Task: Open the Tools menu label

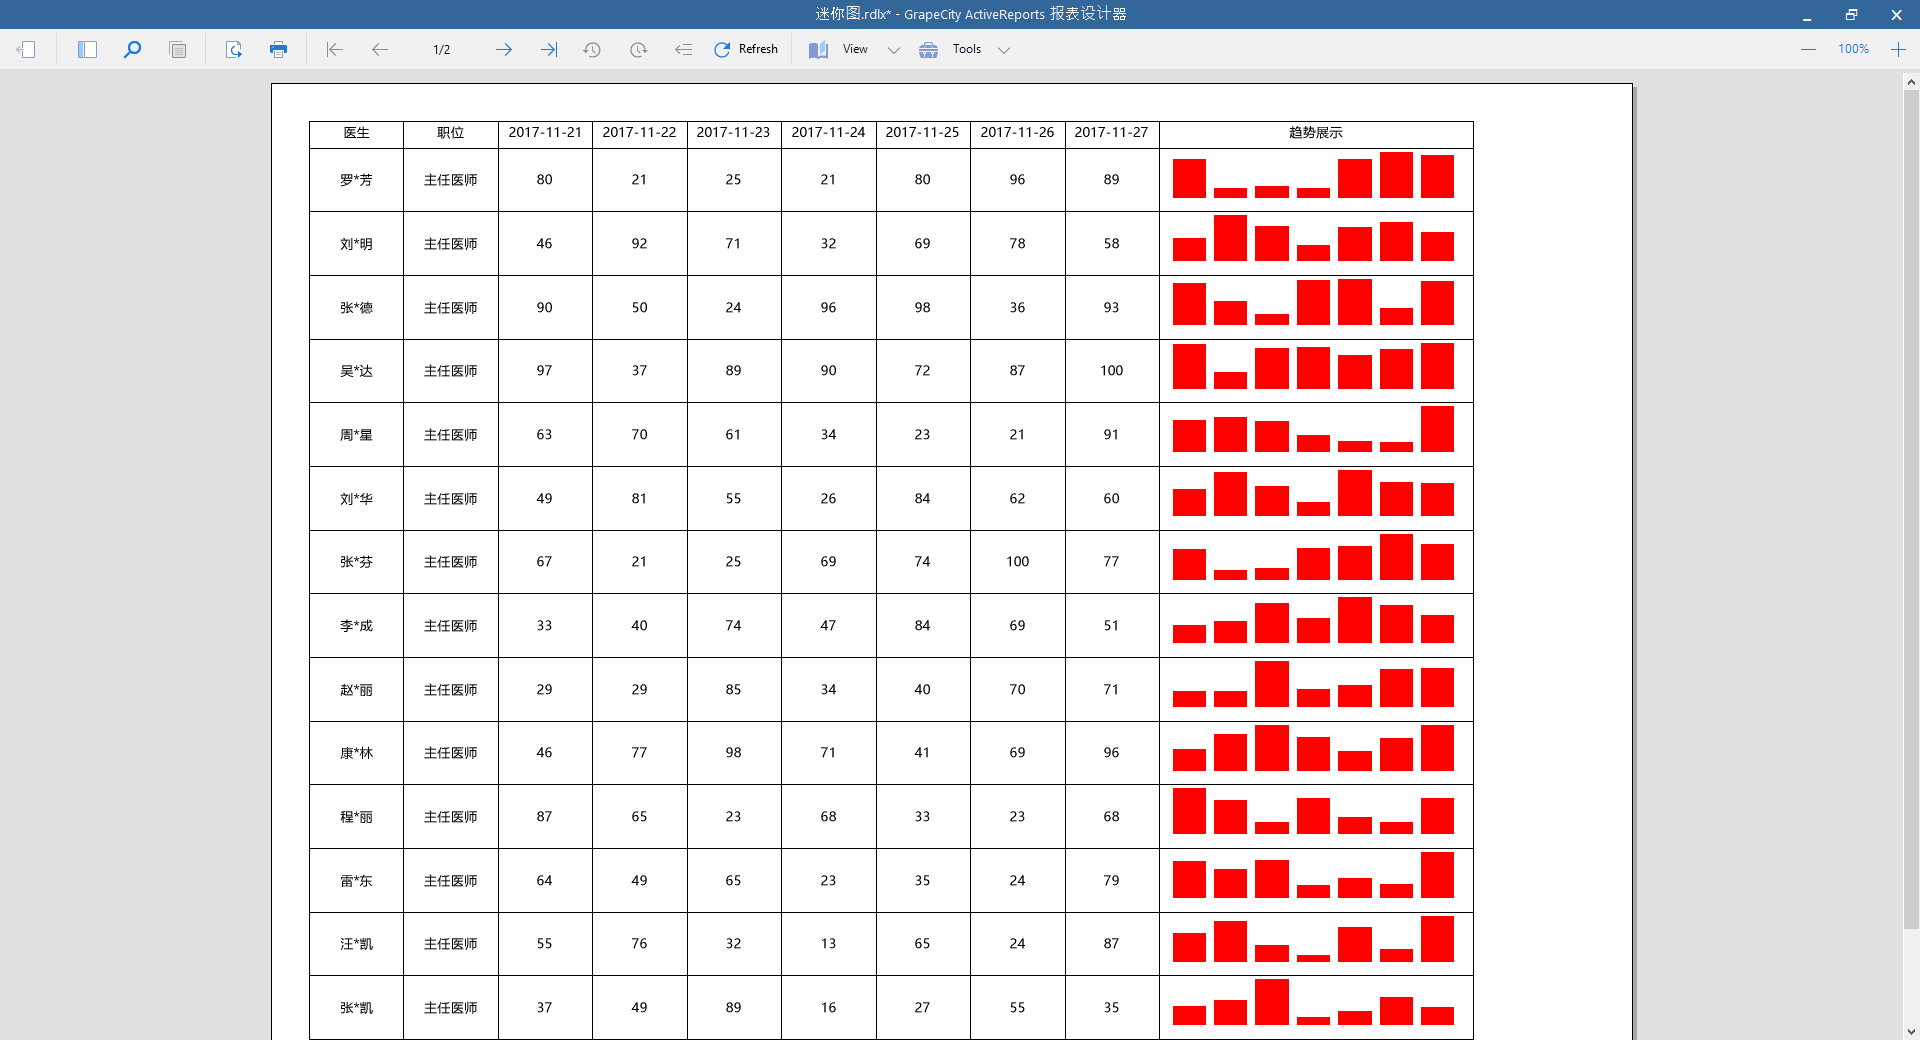Action: [967, 49]
